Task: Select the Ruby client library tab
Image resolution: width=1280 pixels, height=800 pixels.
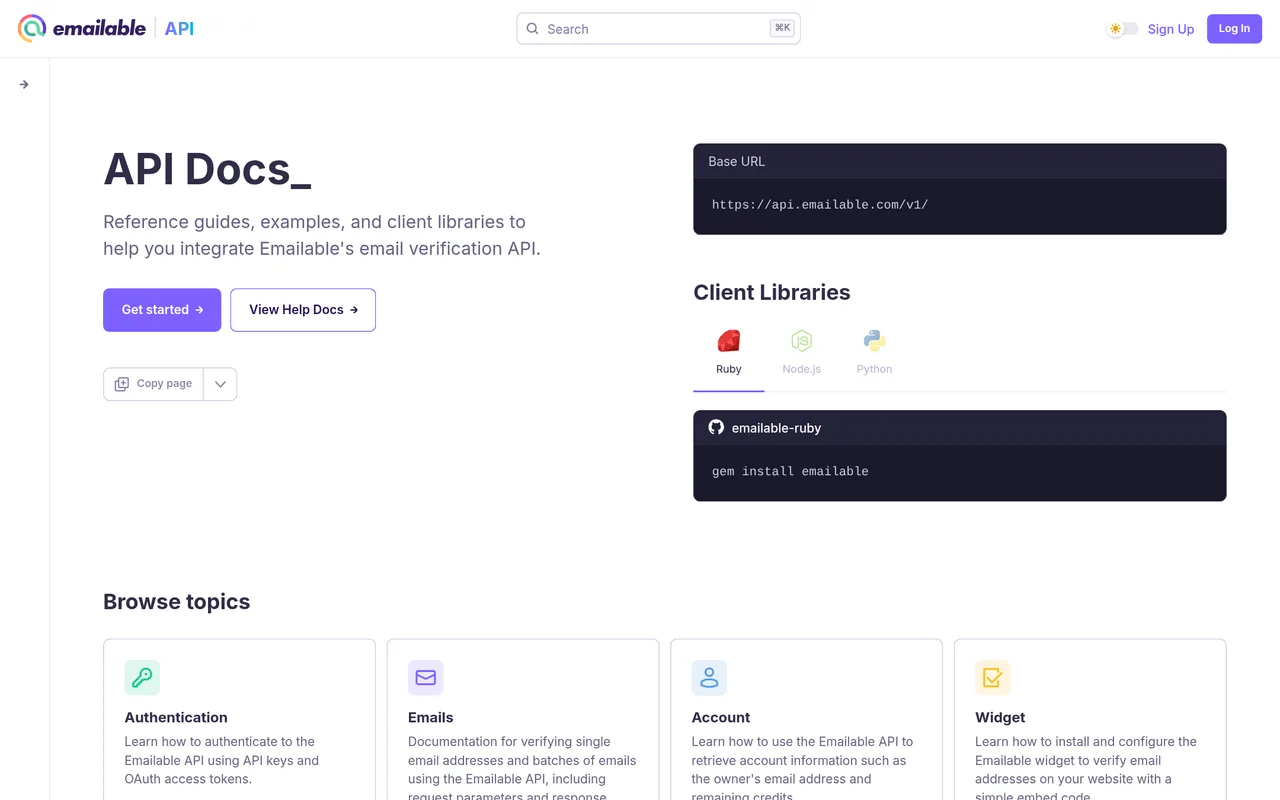Action: point(729,353)
